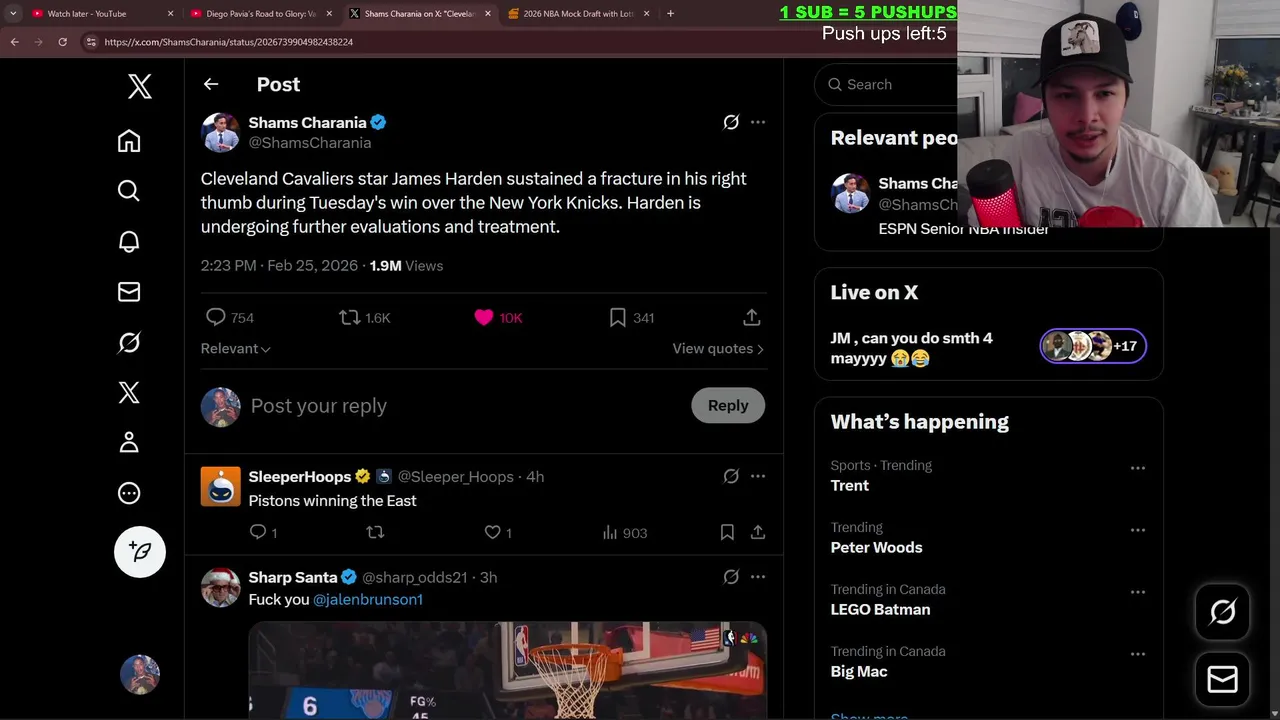Open a new browser tab
The height and width of the screenshot is (720, 1280).
coord(670,14)
